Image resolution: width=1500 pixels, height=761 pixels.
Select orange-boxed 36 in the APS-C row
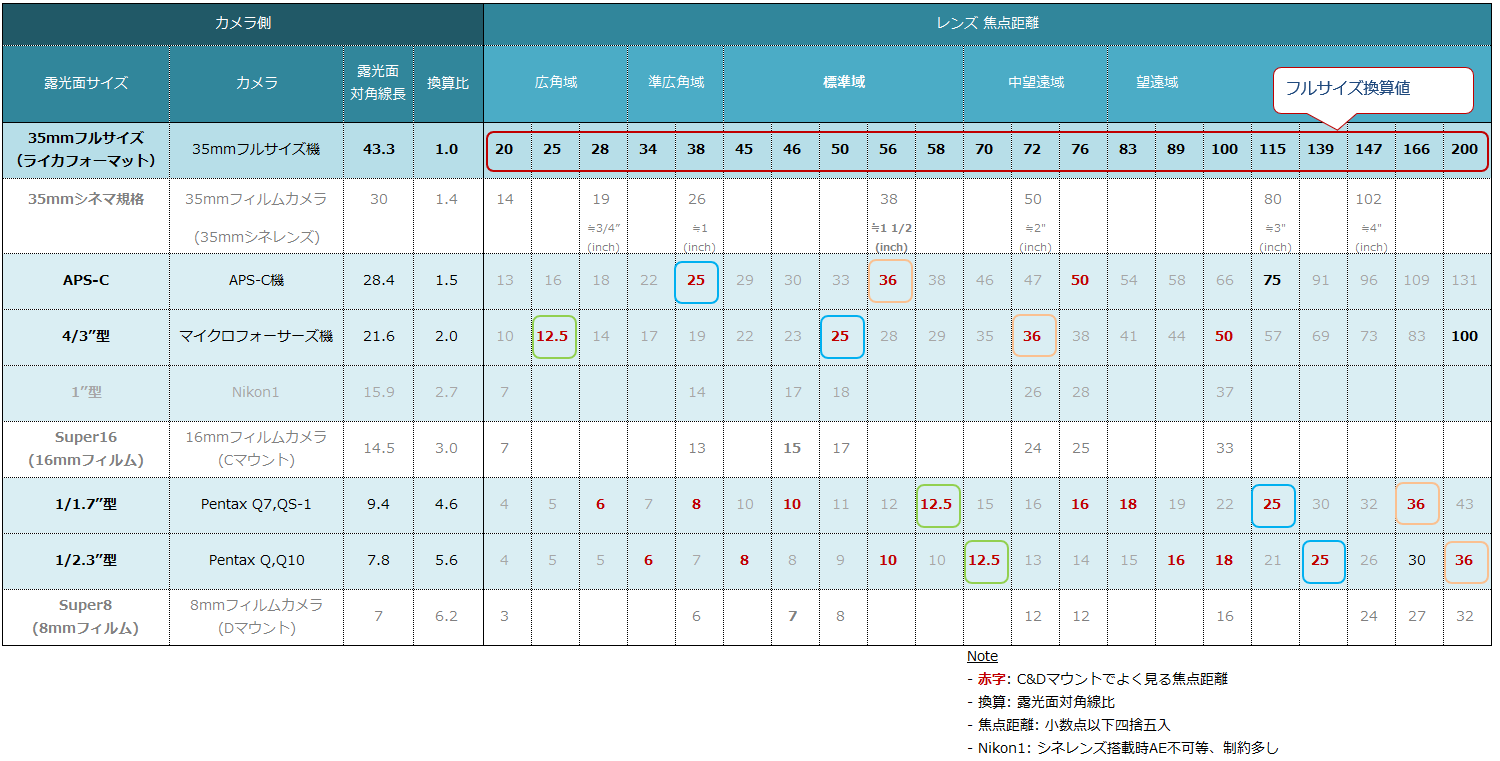pyautogui.click(x=888, y=280)
